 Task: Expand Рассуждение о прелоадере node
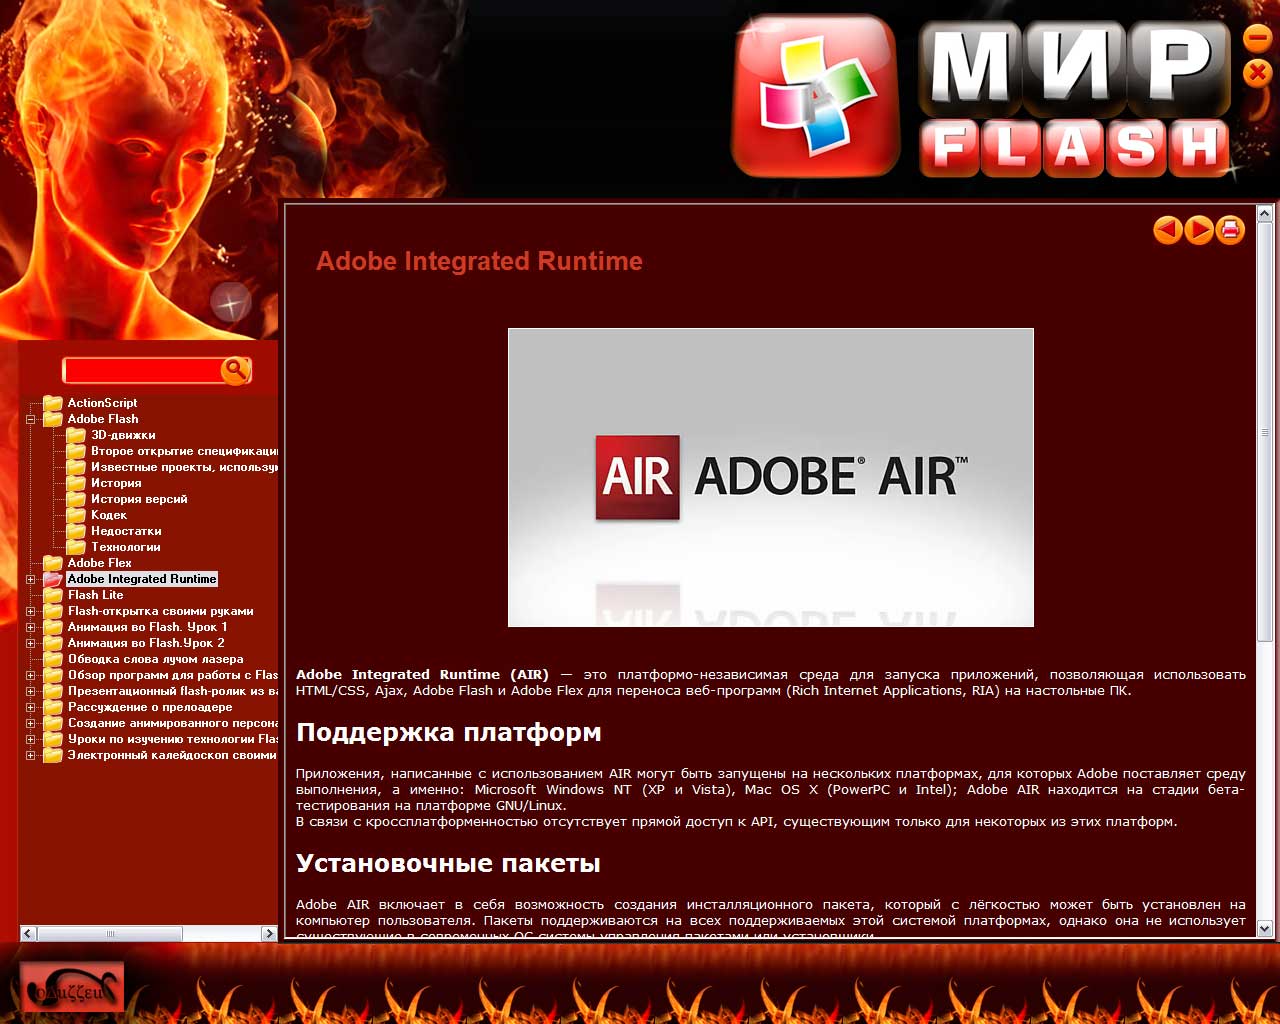point(31,707)
